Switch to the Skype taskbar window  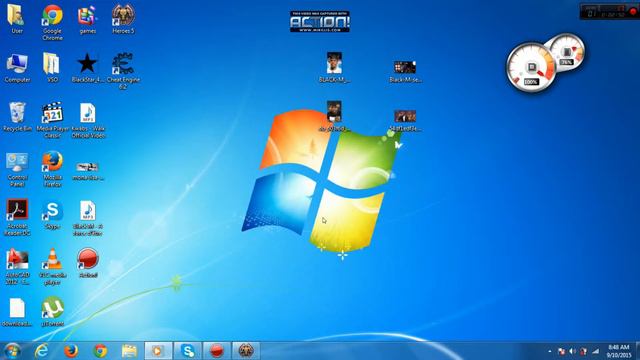coord(187,351)
